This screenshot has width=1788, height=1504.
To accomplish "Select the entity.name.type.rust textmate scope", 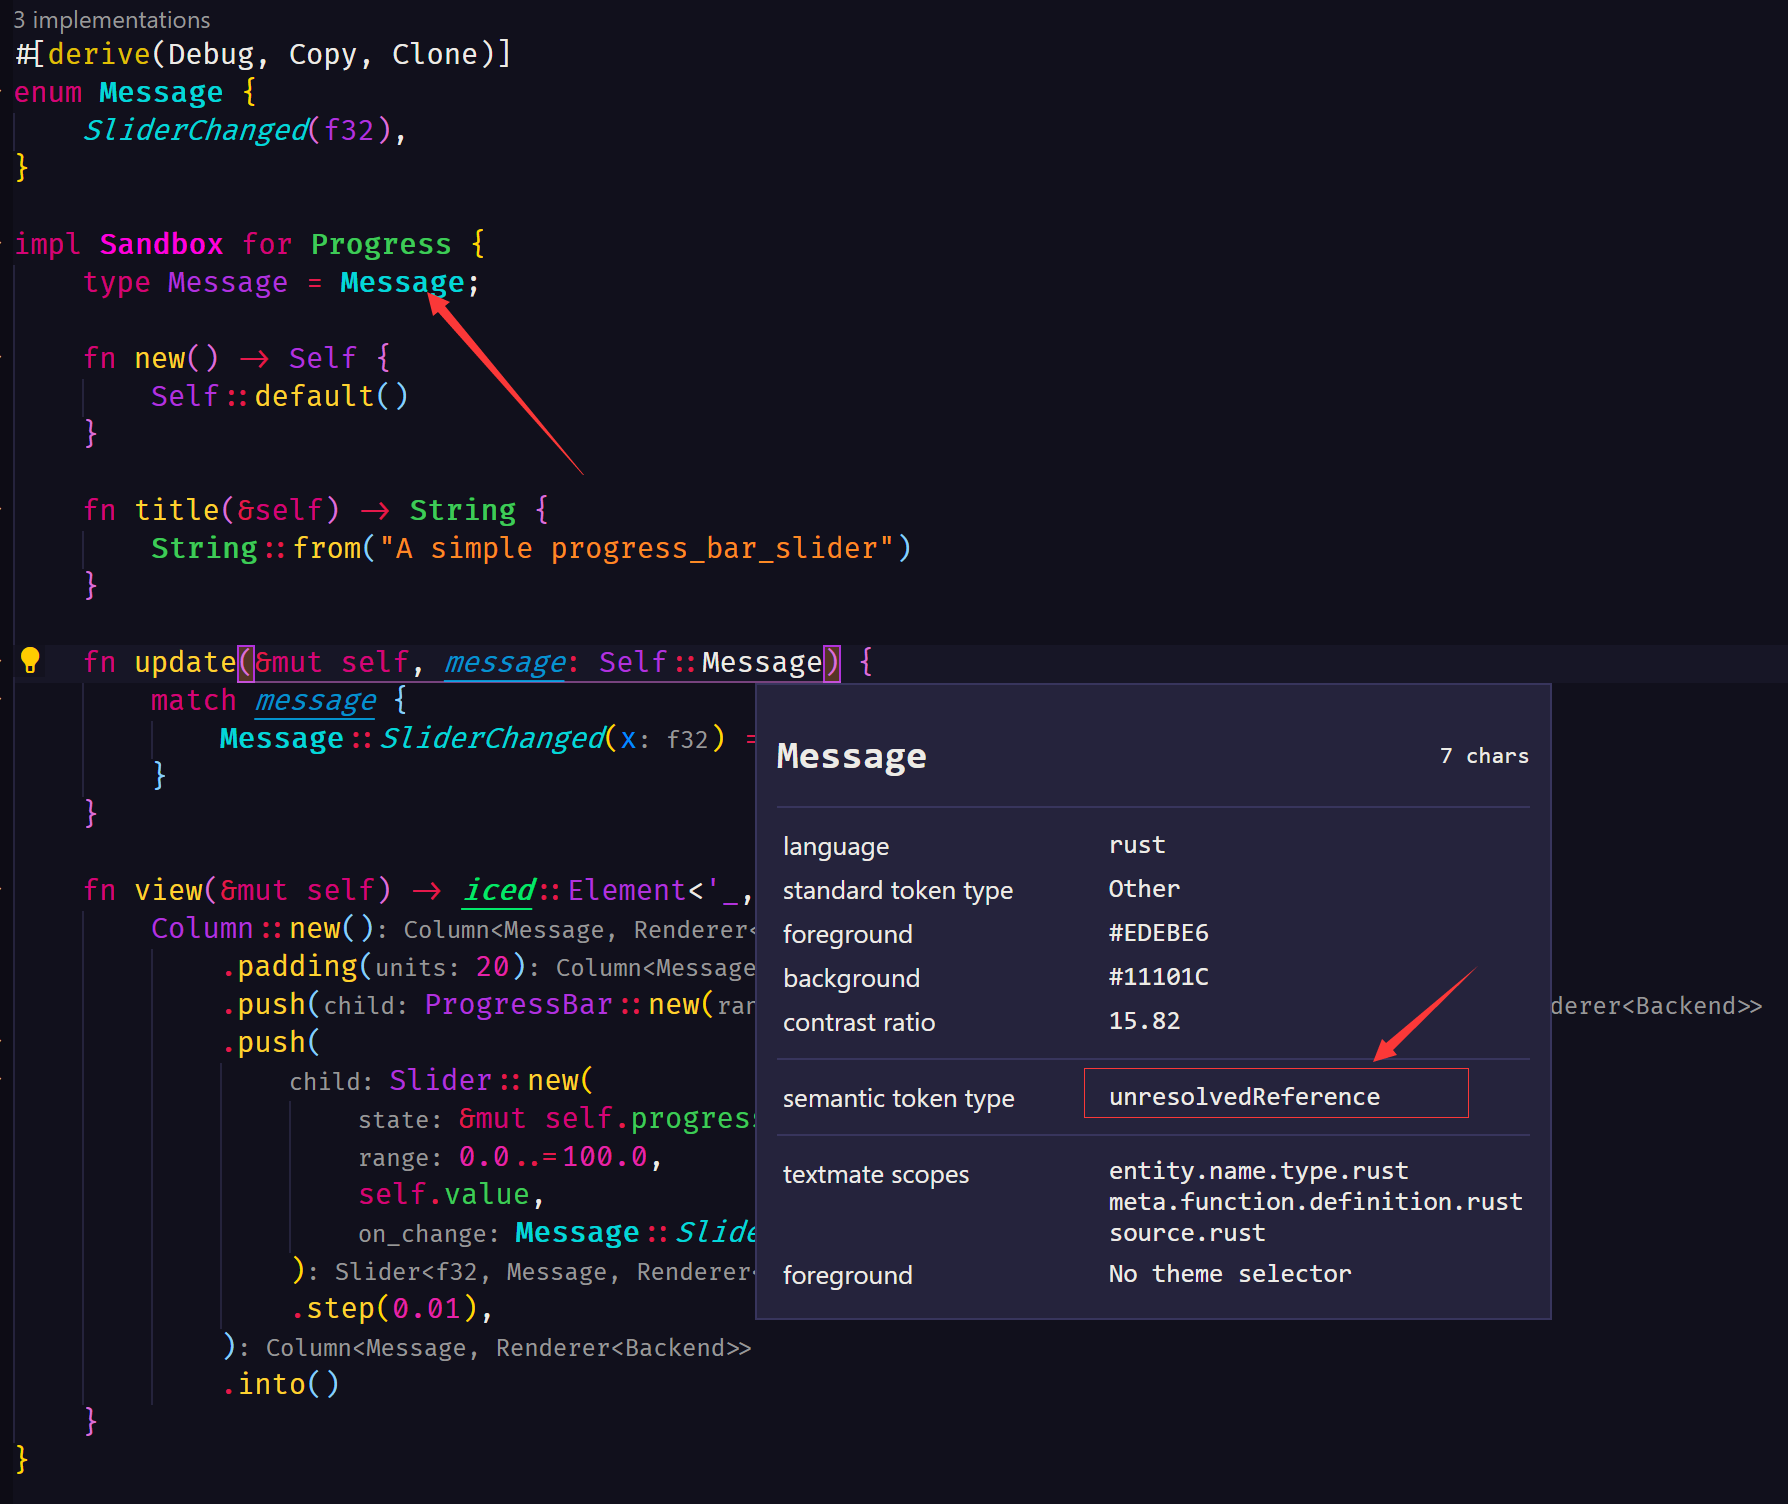I will [1258, 1170].
